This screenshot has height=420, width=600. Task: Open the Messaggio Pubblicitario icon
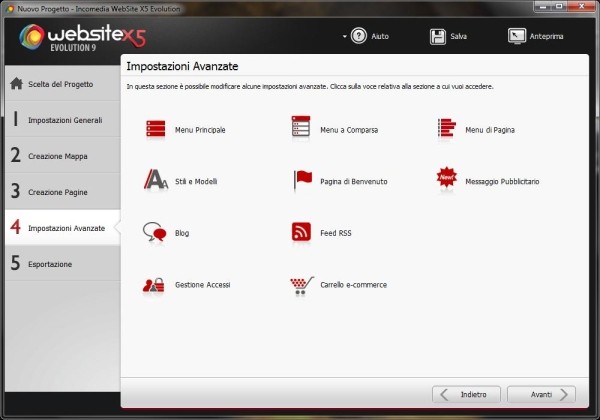point(447,181)
